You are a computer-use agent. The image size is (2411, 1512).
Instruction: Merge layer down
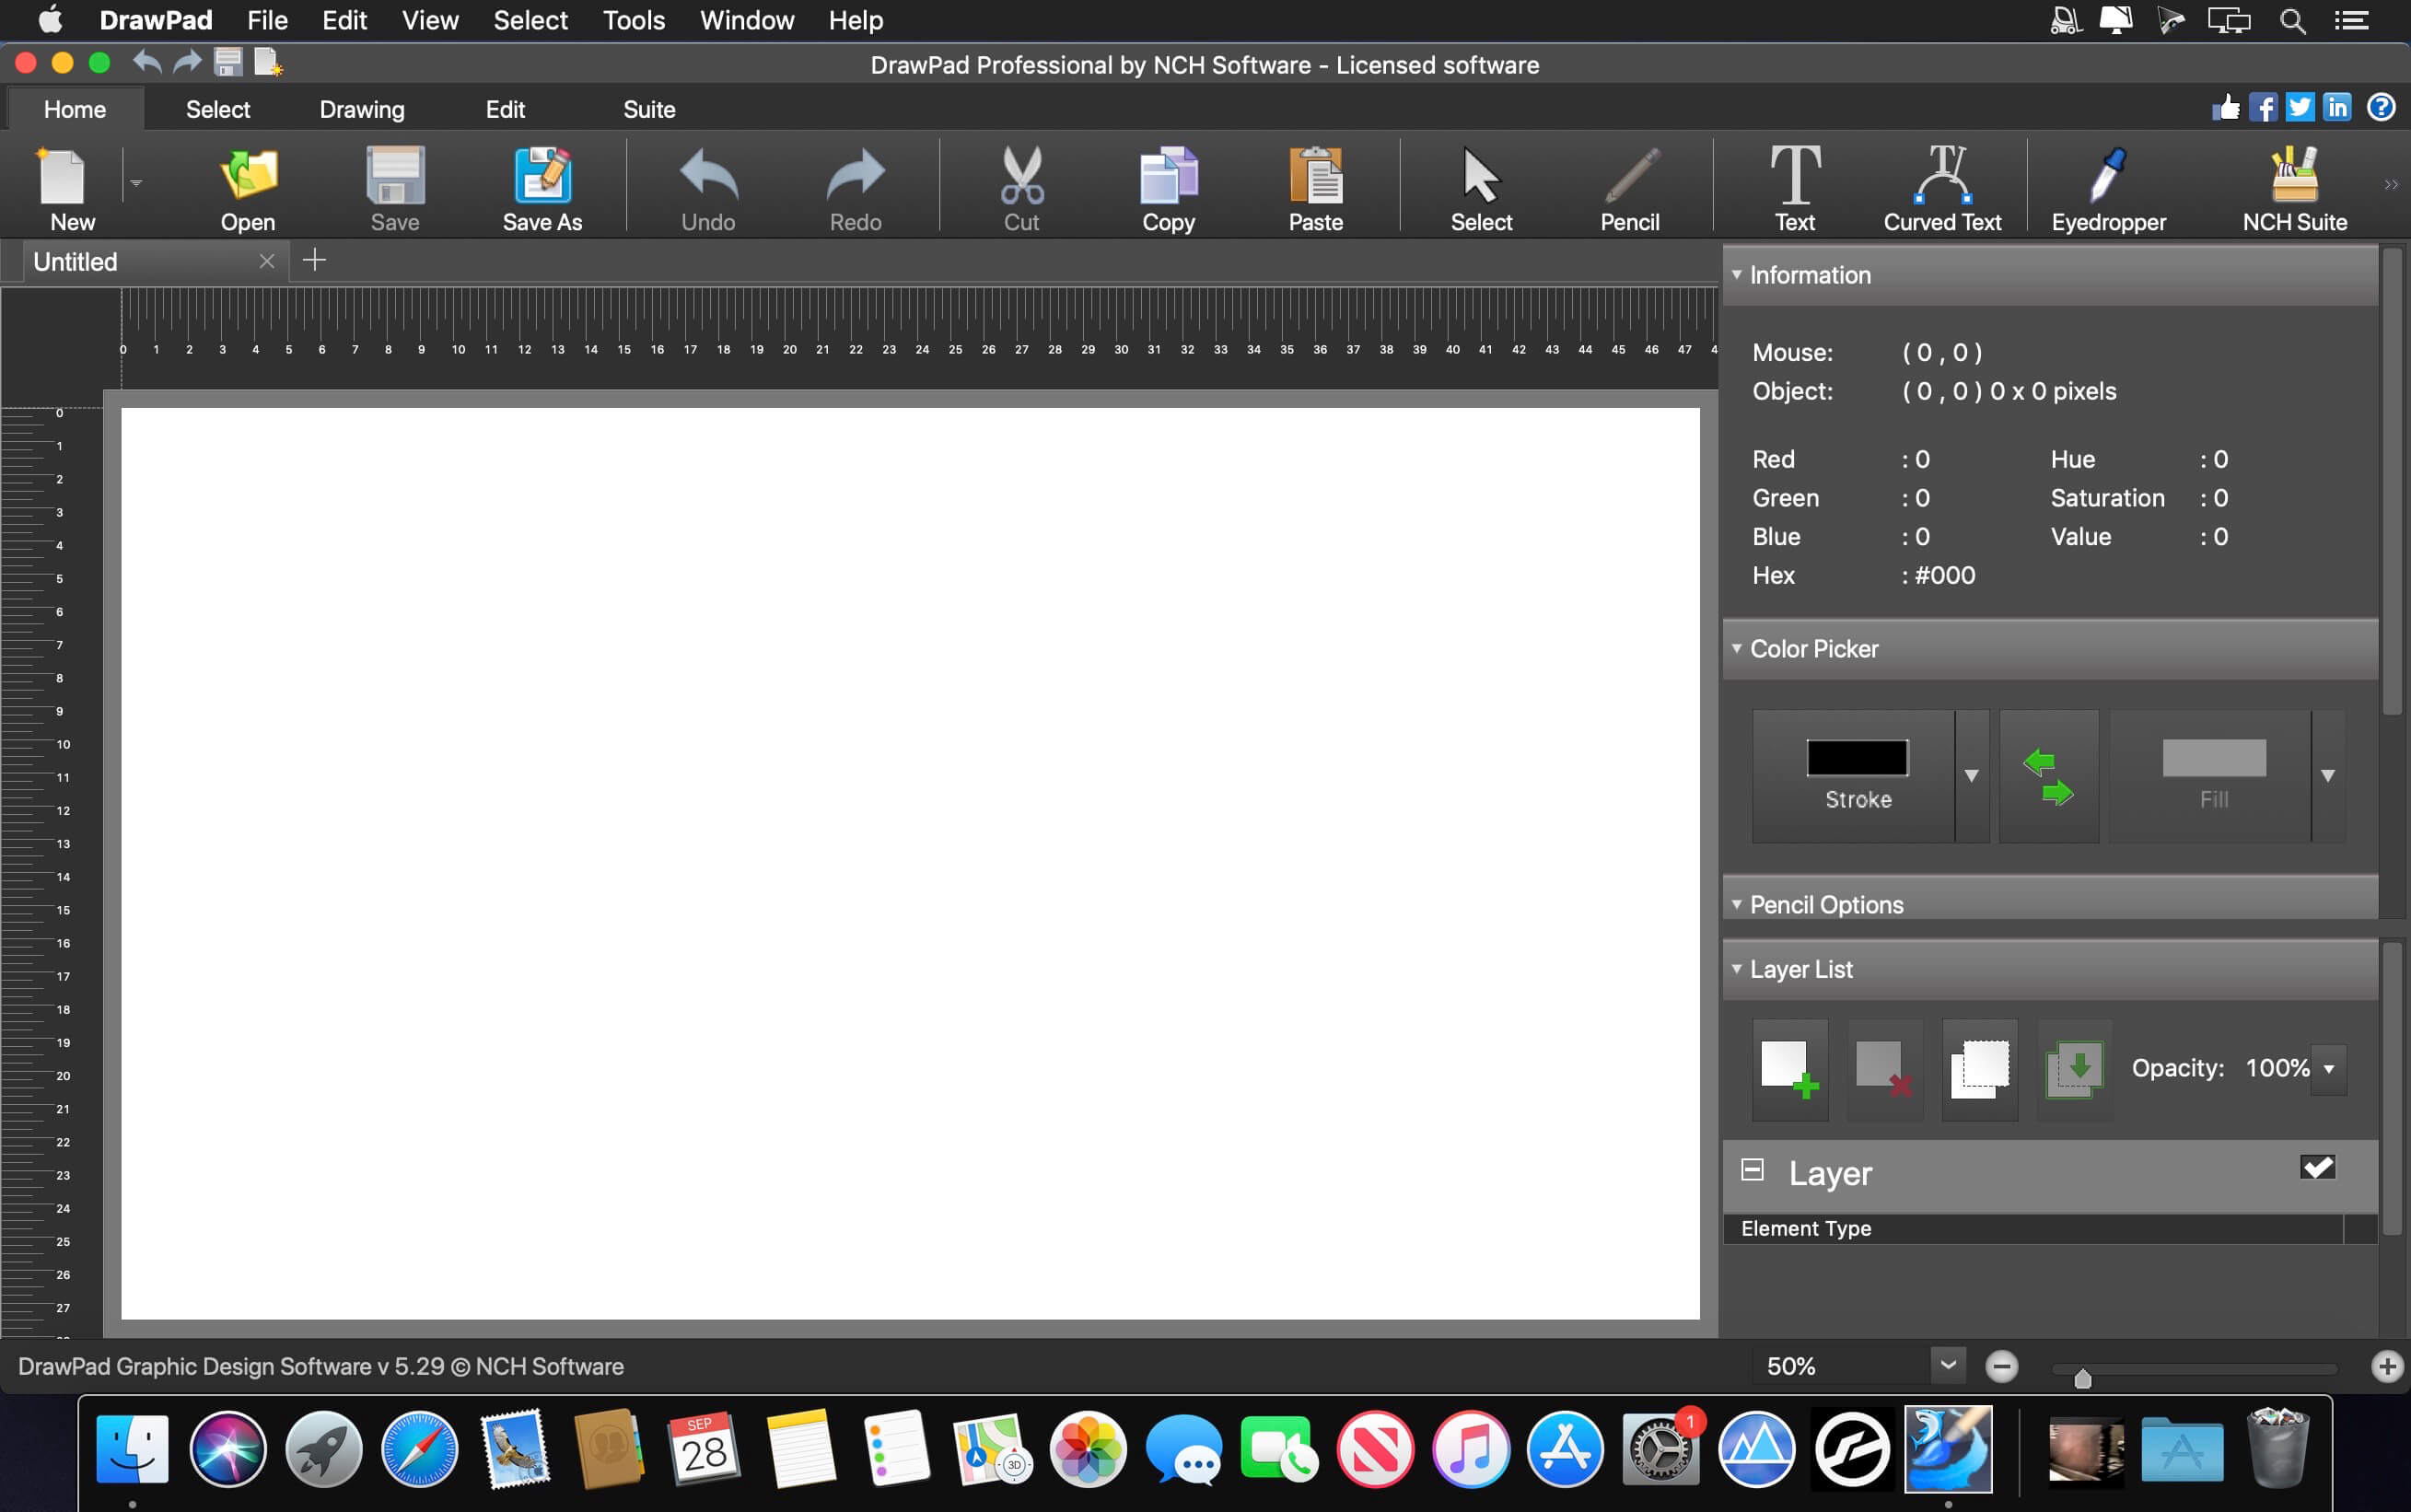tap(2073, 1068)
